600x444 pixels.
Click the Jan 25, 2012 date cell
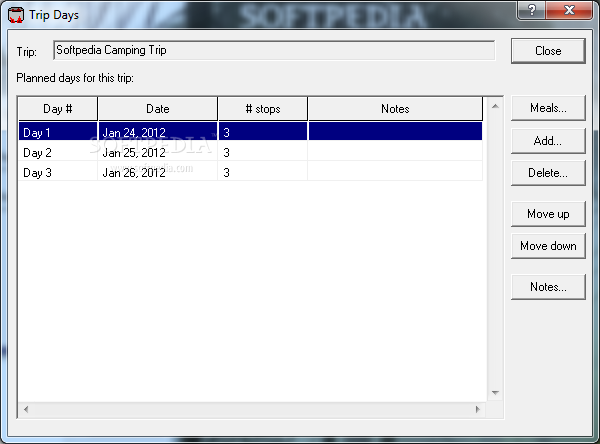click(x=158, y=153)
